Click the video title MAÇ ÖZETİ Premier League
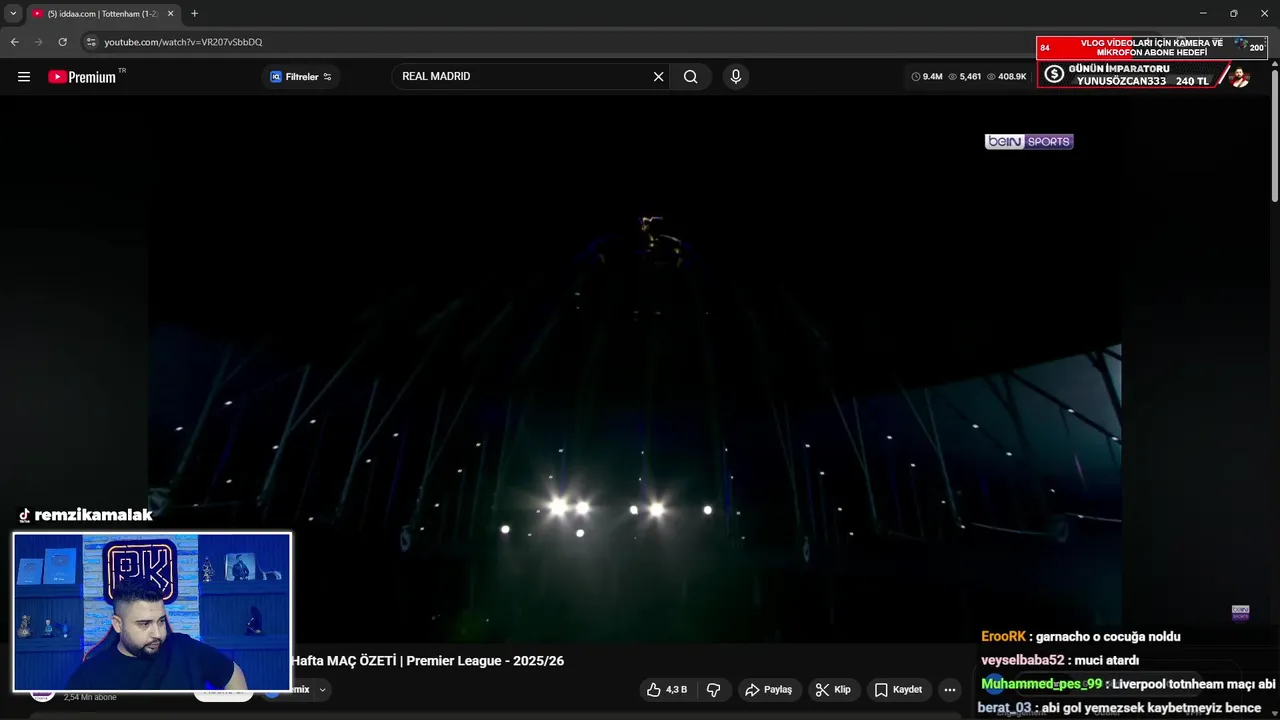 pos(427,661)
